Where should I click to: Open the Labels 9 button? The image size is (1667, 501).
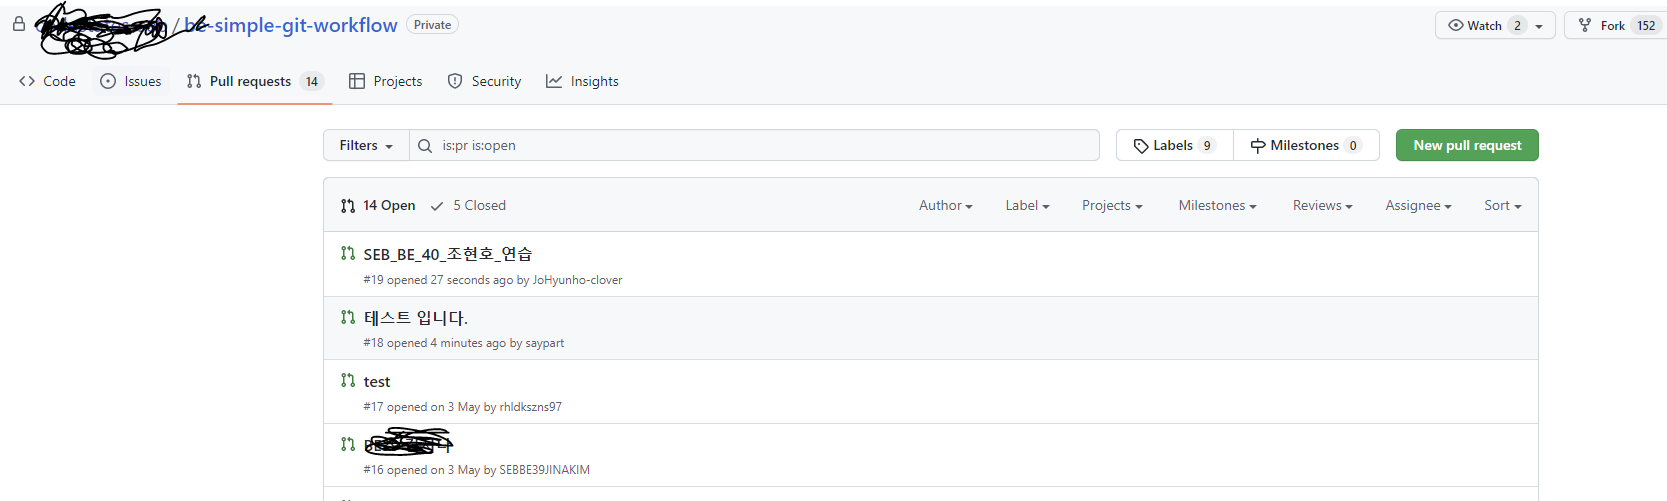pyautogui.click(x=1175, y=145)
